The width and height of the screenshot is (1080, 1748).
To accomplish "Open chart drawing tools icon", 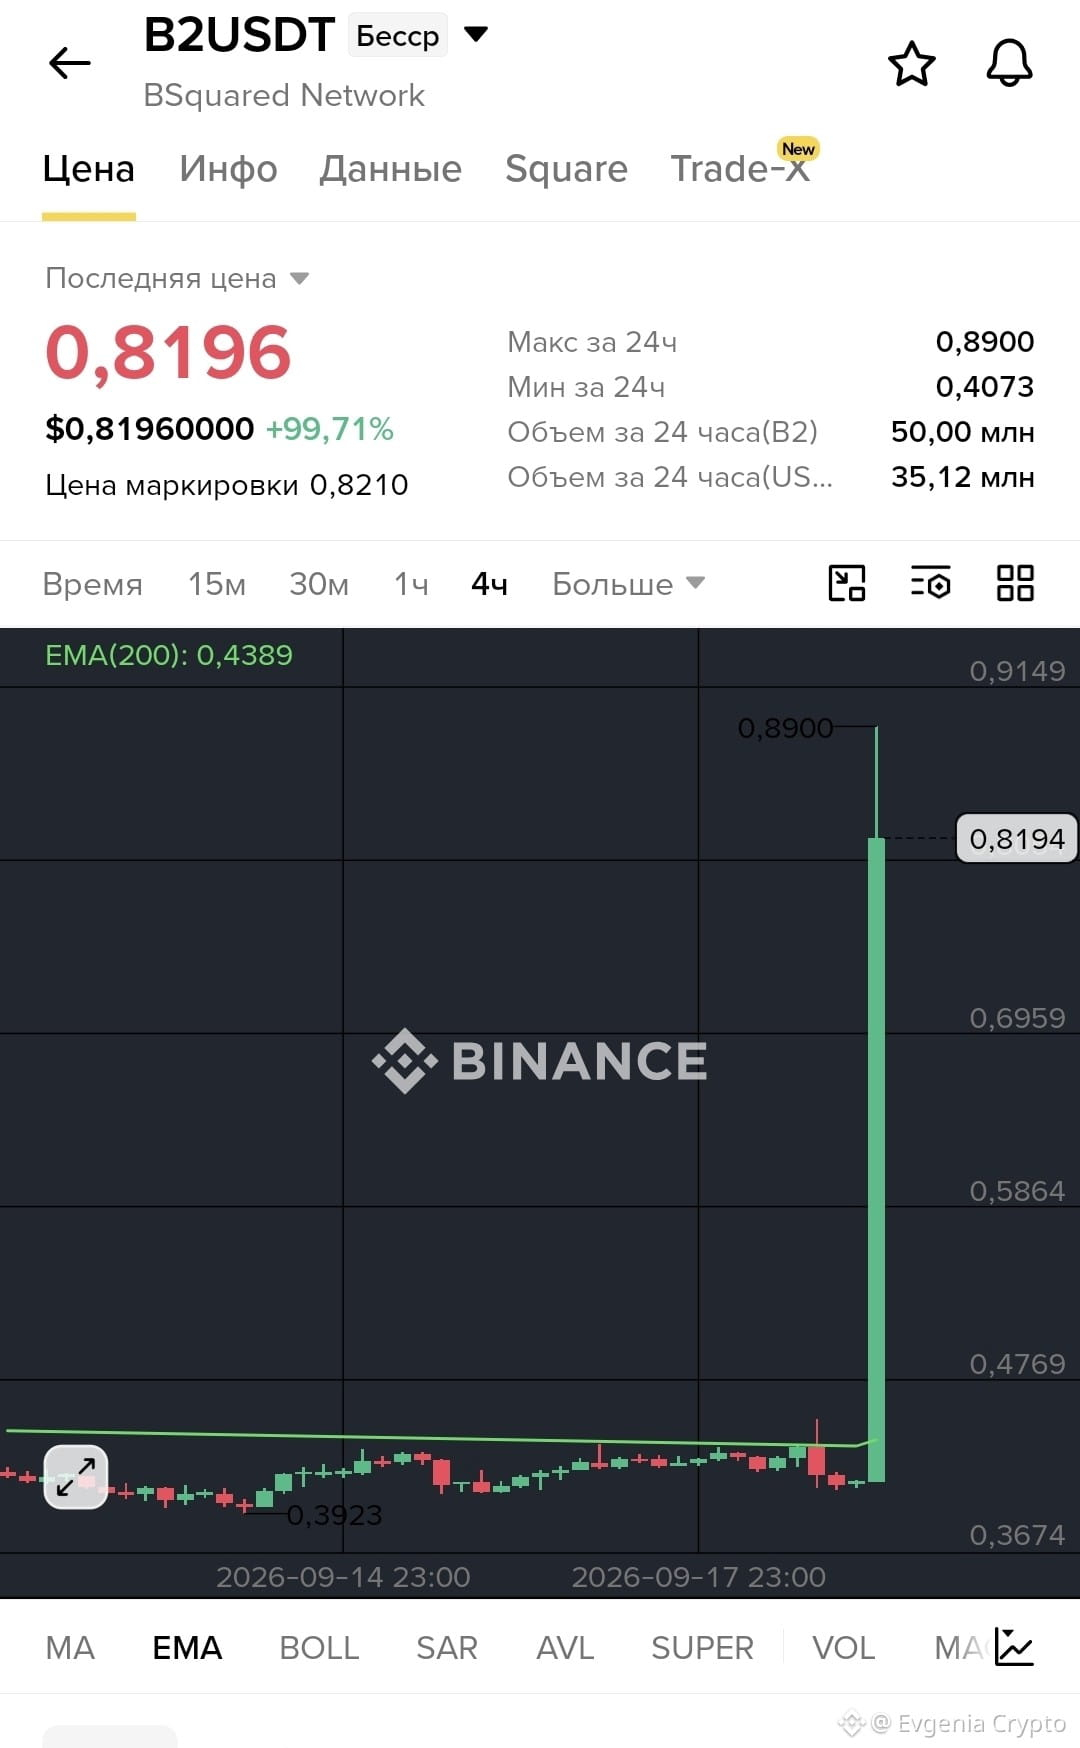I will pos(847,583).
